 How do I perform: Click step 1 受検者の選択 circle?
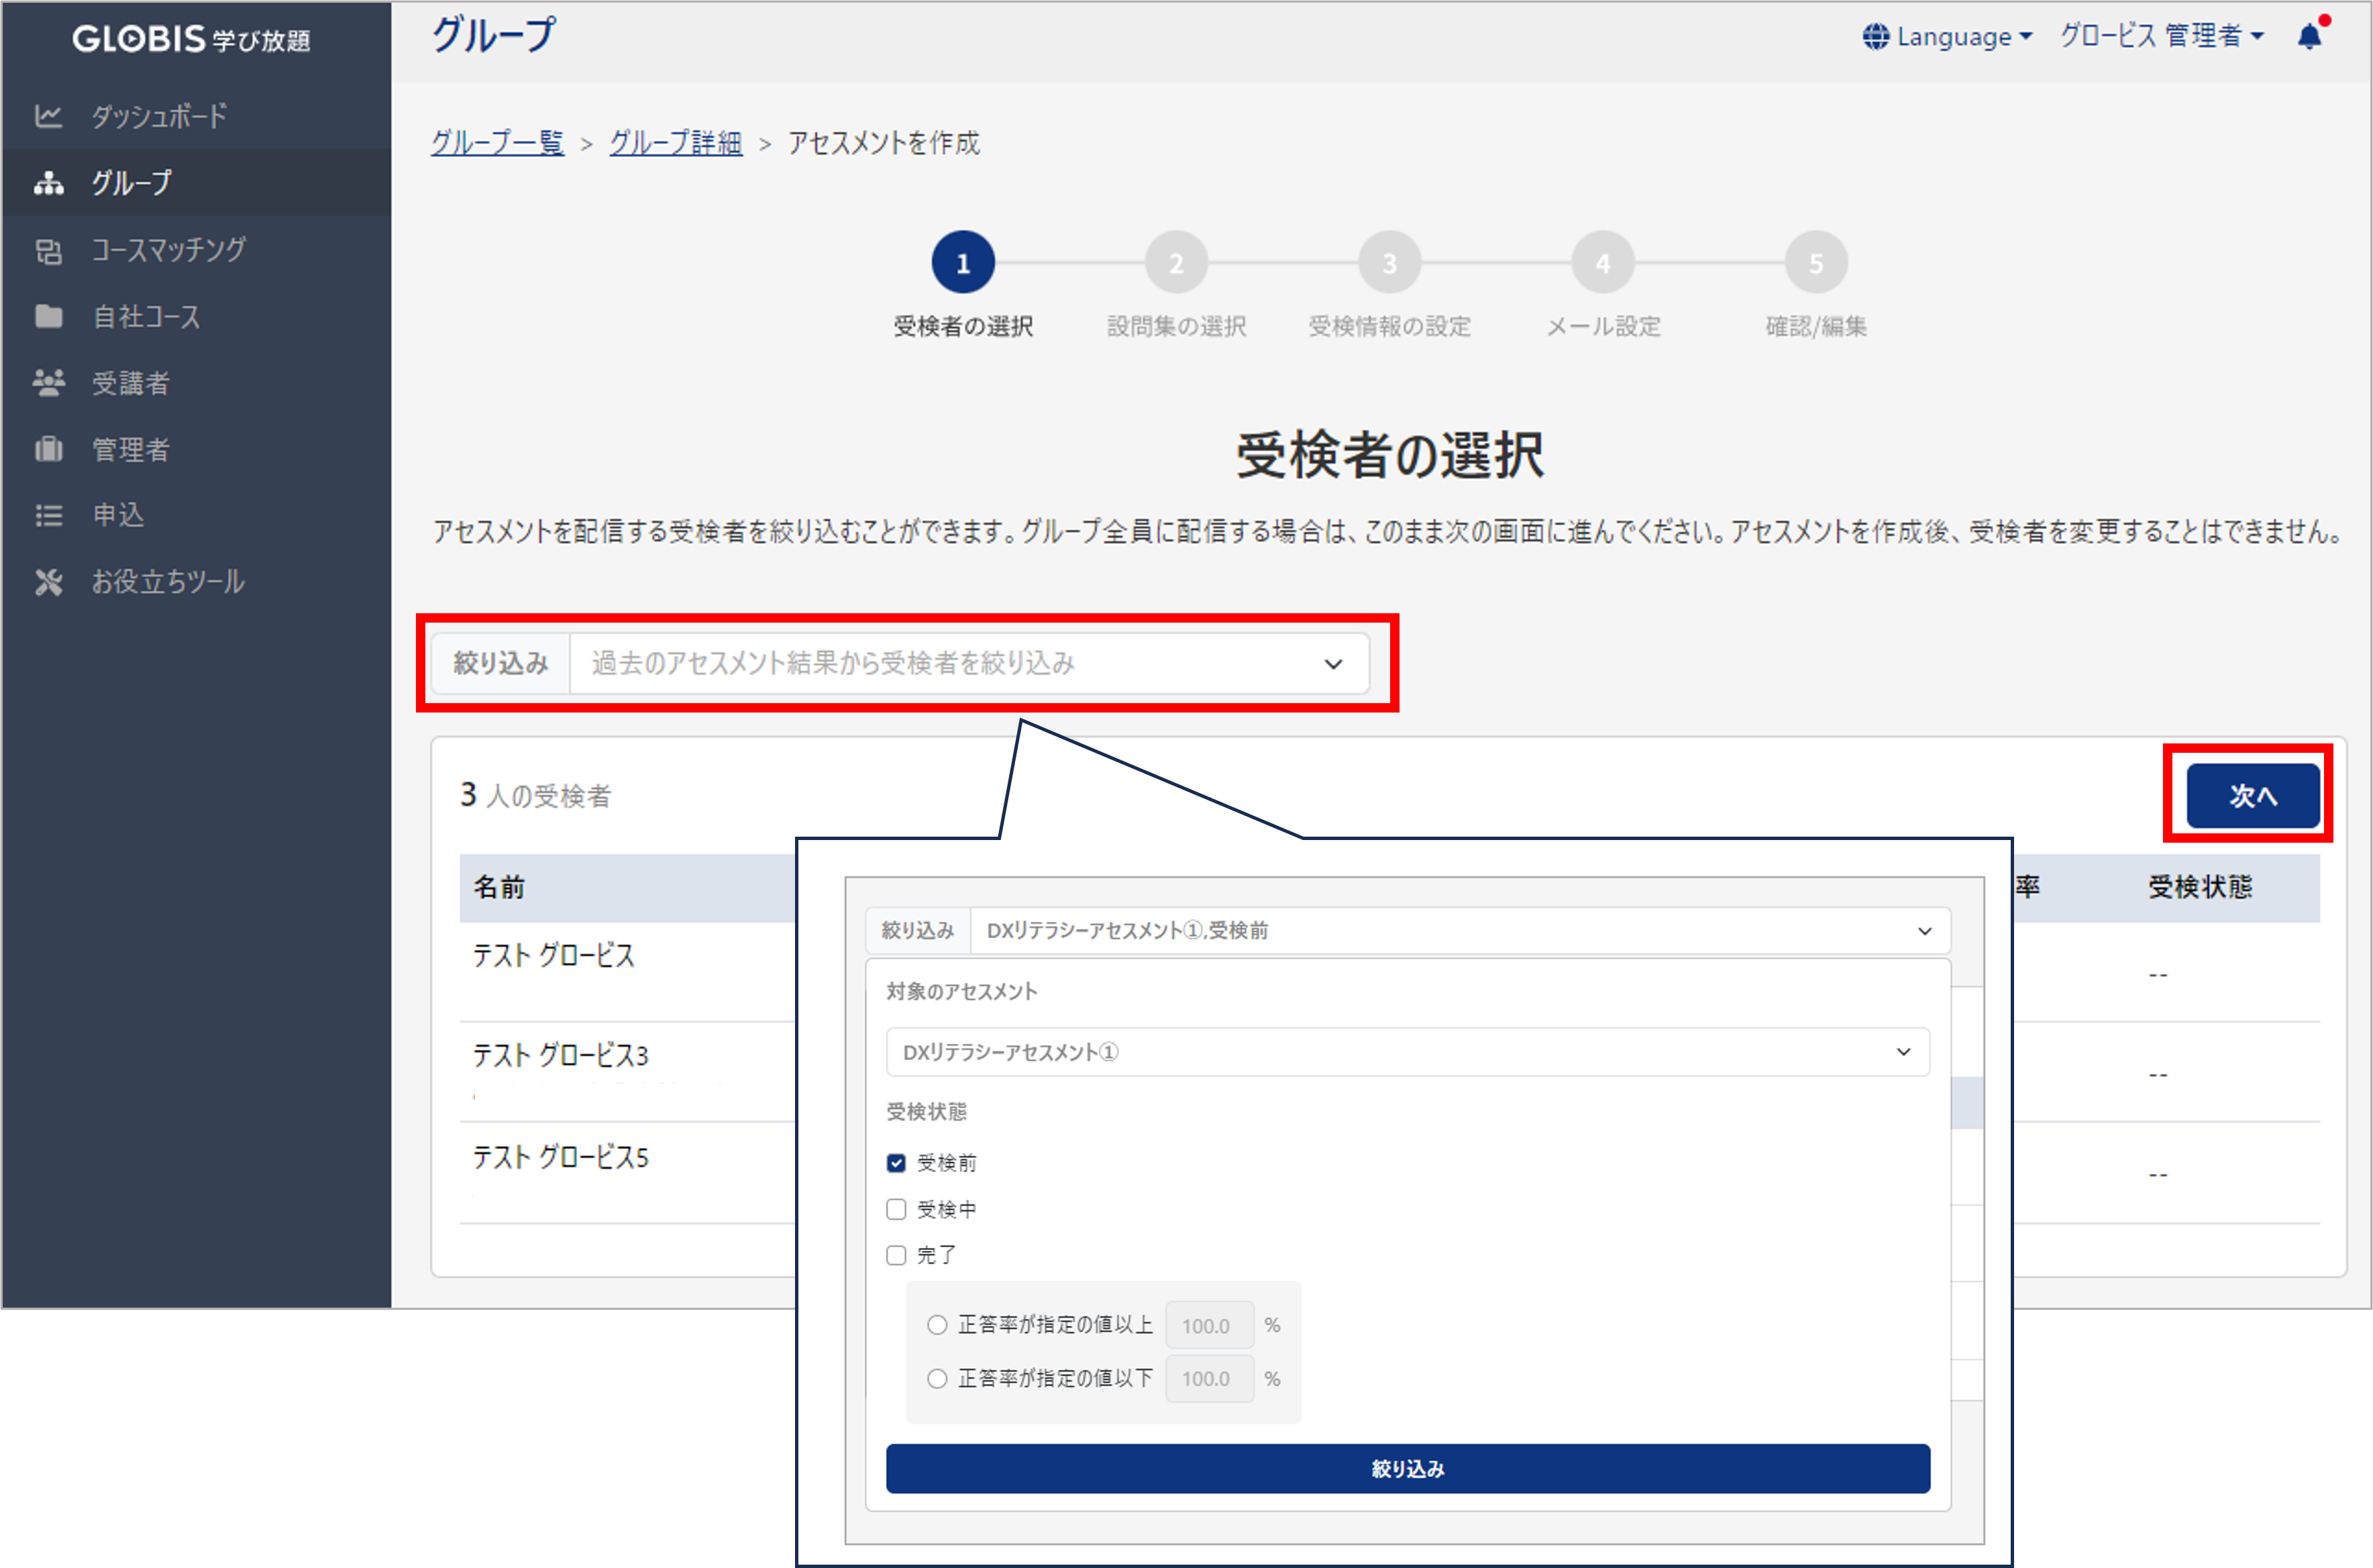click(x=963, y=263)
